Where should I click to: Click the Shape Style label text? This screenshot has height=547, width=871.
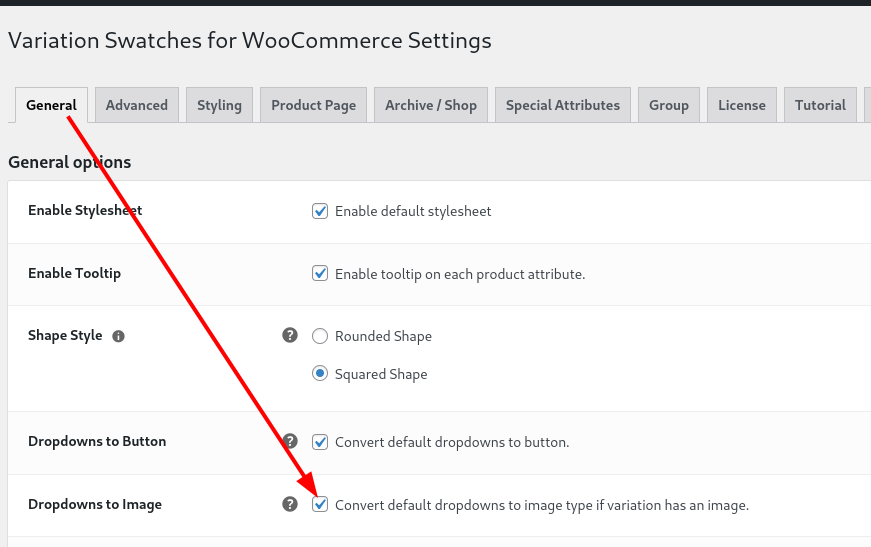pyautogui.click(x=65, y=335)
